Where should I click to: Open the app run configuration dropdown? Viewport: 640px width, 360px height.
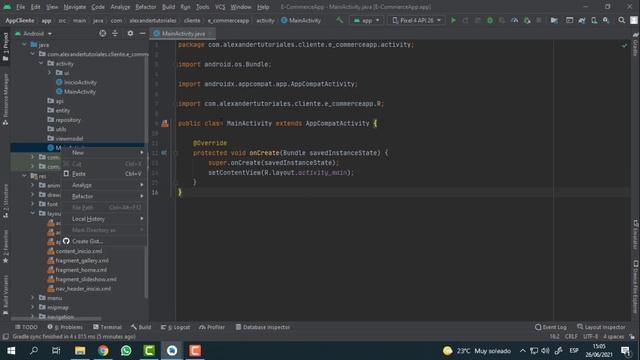[x=366, y=20]
